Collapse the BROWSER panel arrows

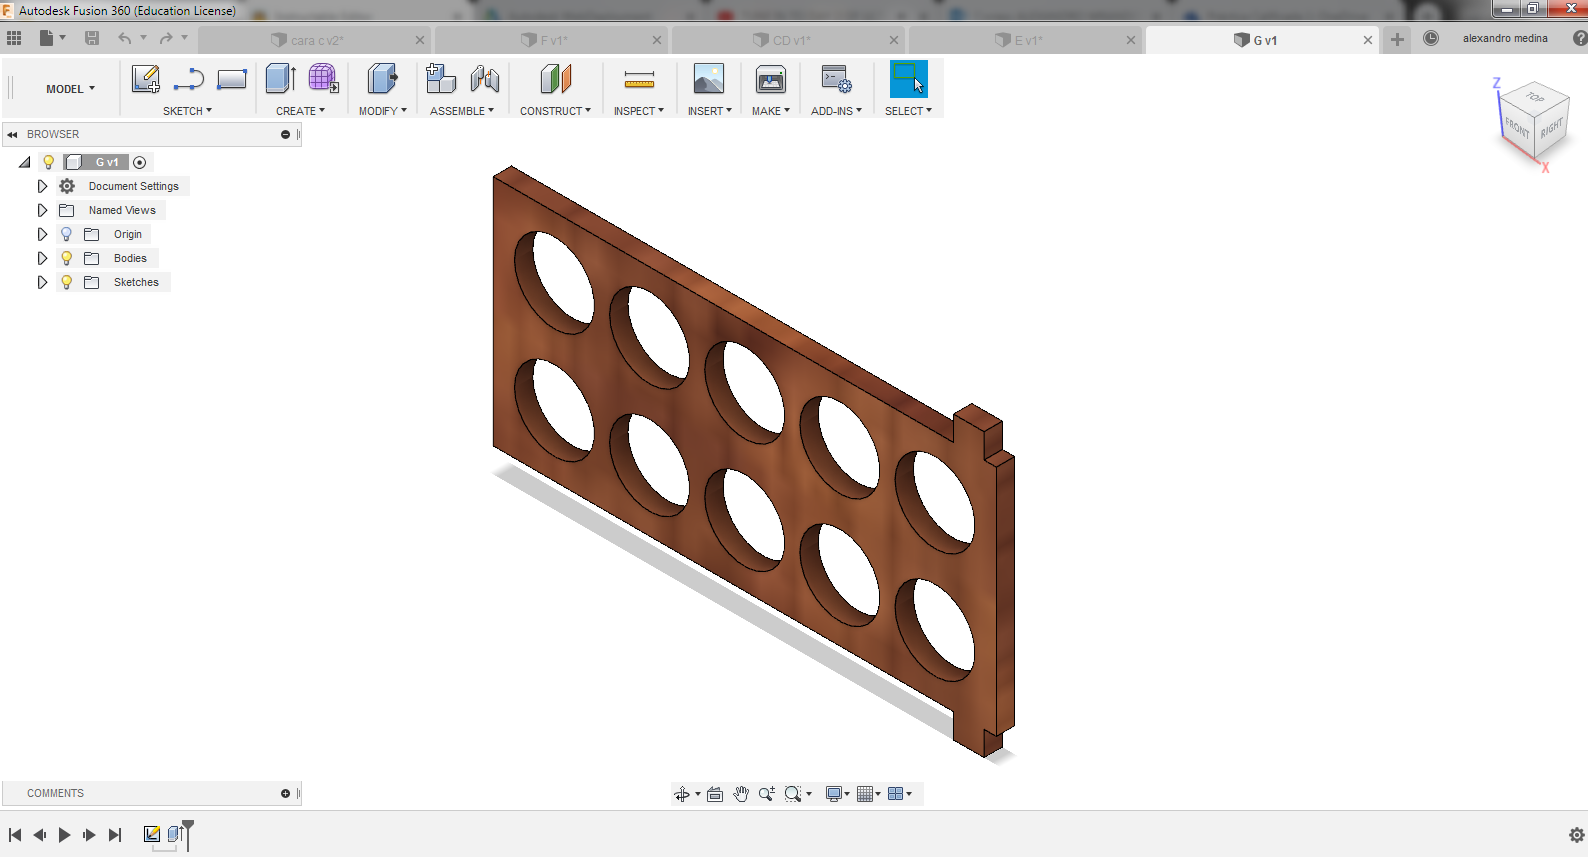[x=13, y=134]
